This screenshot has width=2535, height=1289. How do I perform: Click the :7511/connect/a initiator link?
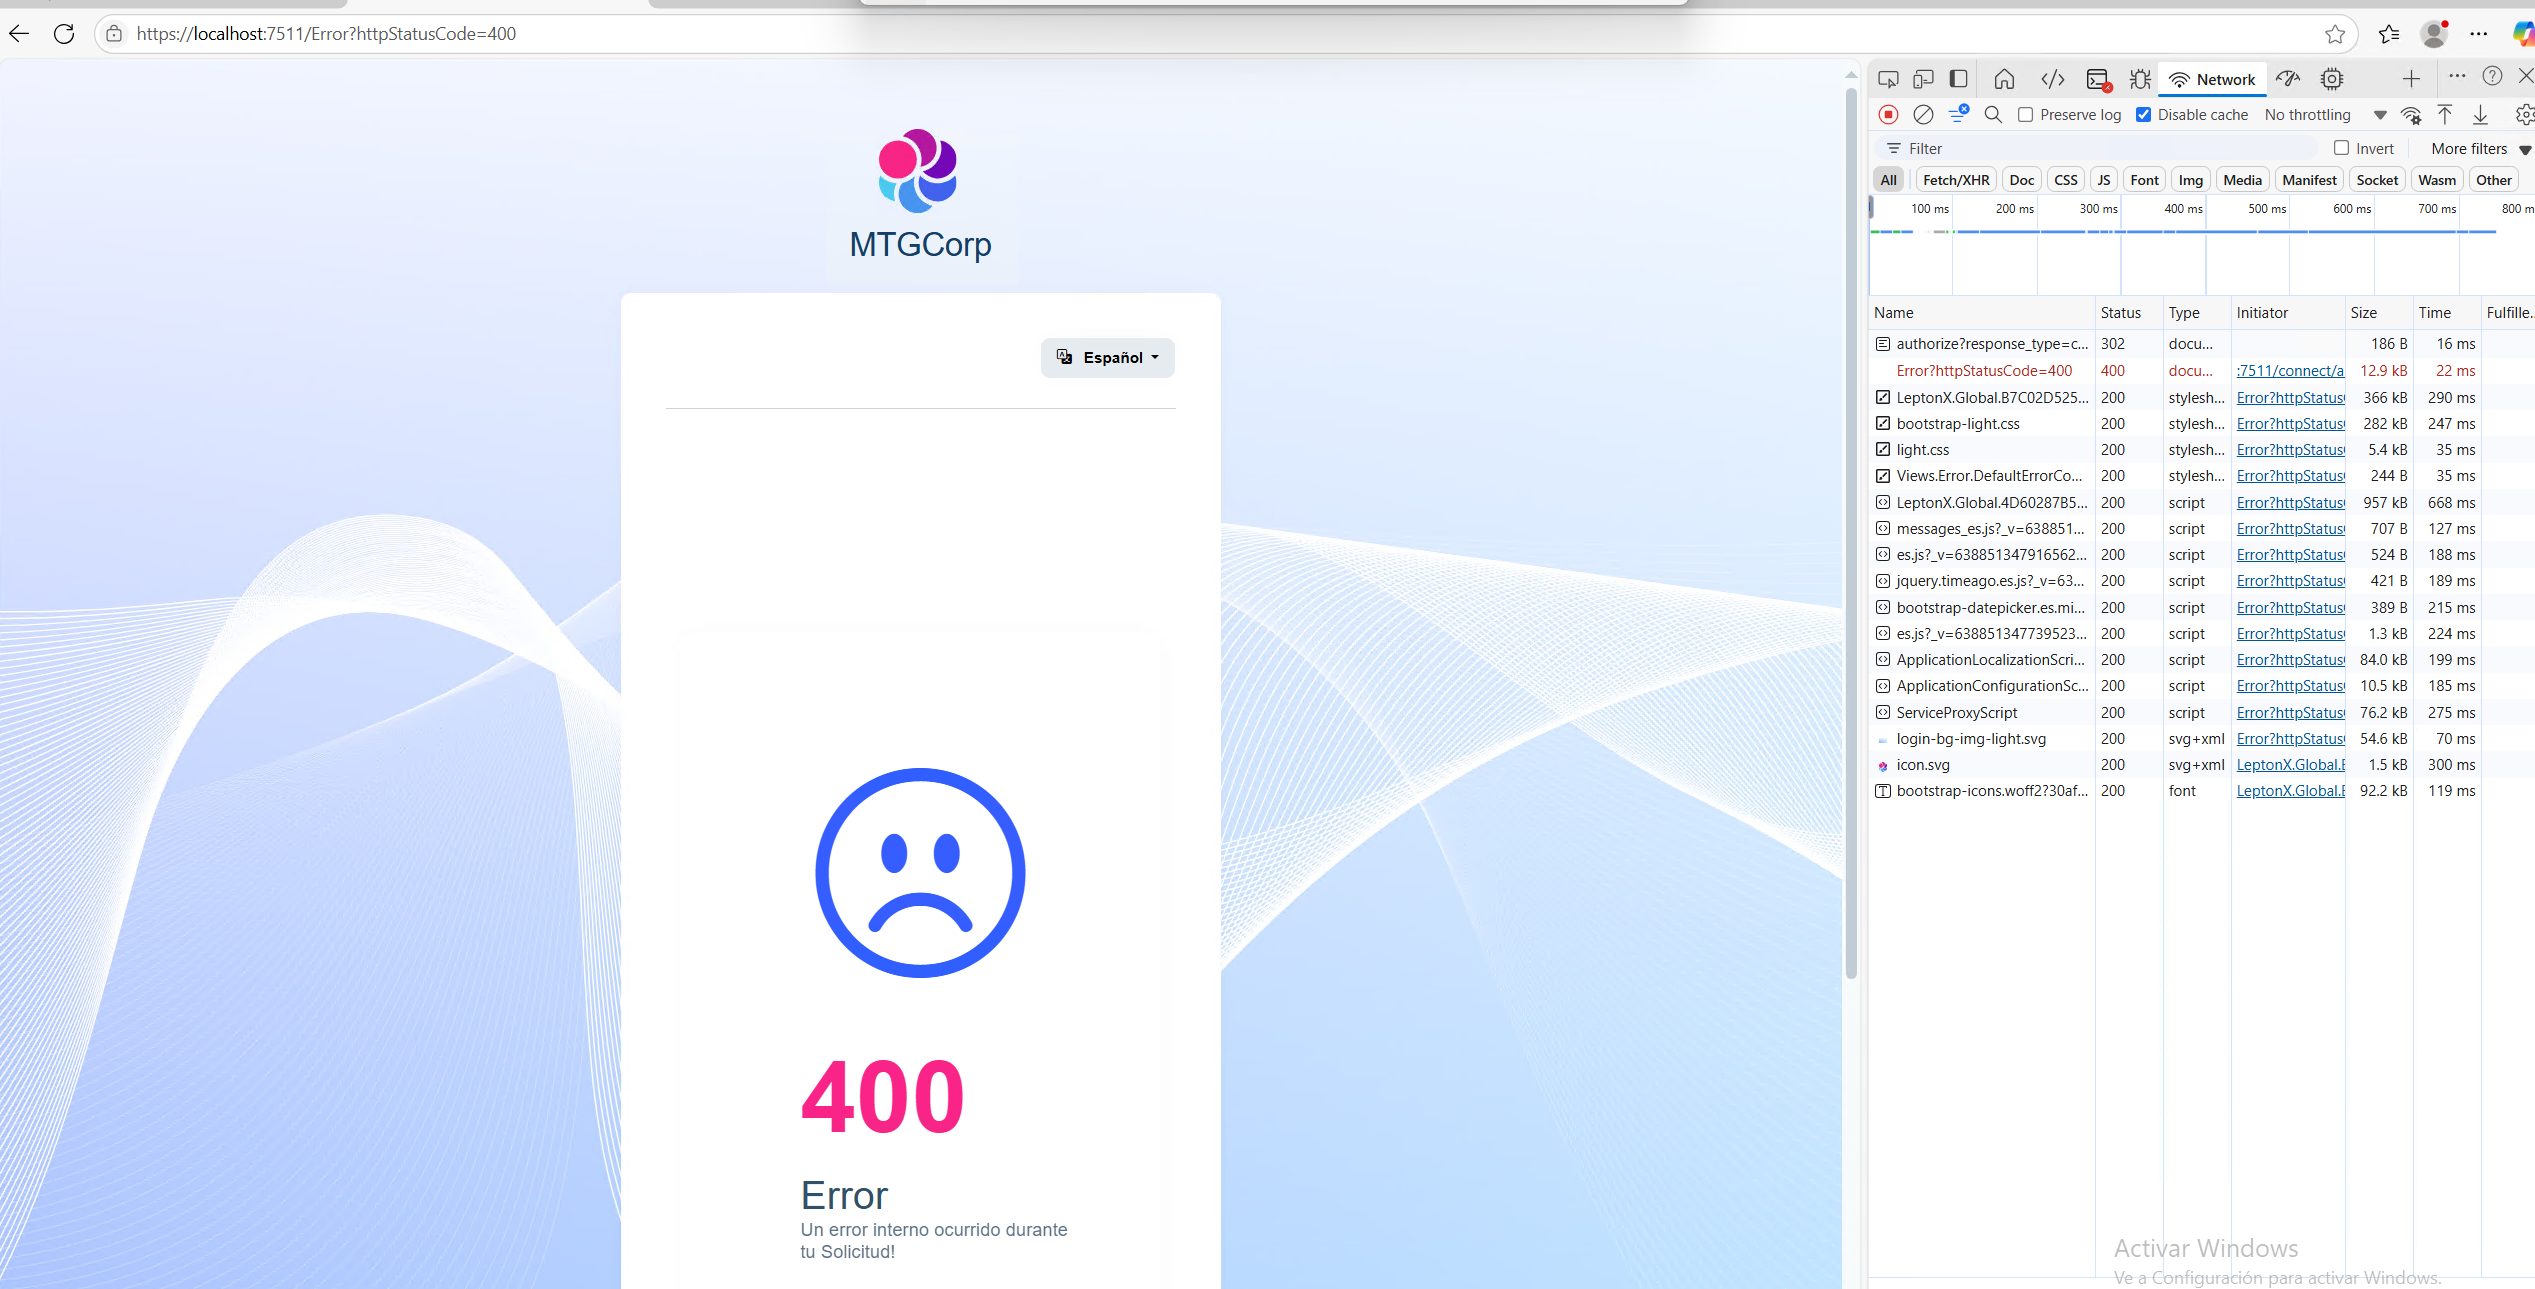(x=2290, y=371)
